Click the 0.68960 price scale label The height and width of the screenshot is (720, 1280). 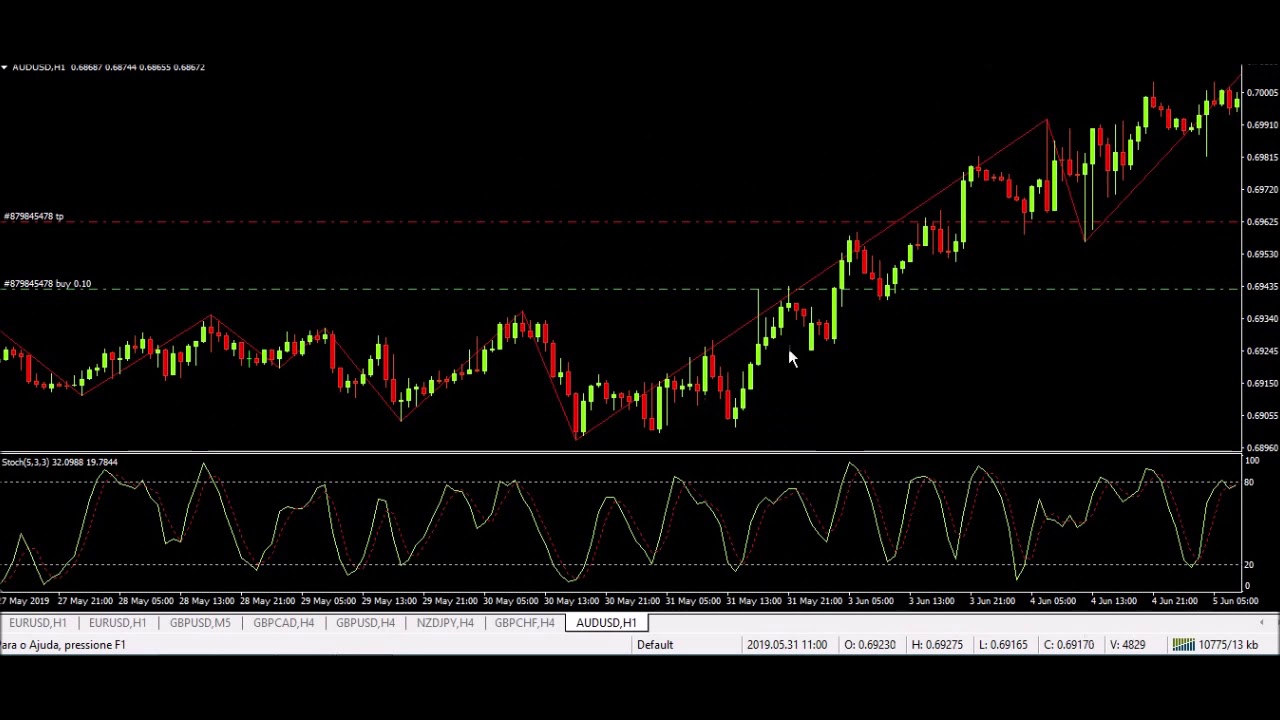click(1263, 448)
